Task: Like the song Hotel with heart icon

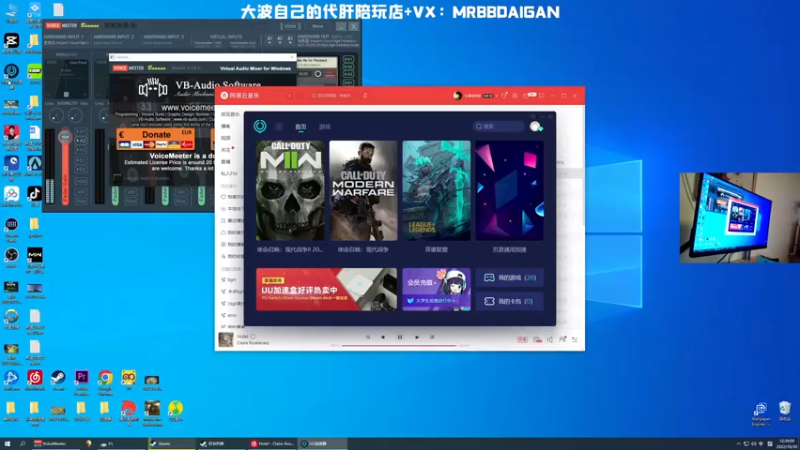Action: (253, 336)
